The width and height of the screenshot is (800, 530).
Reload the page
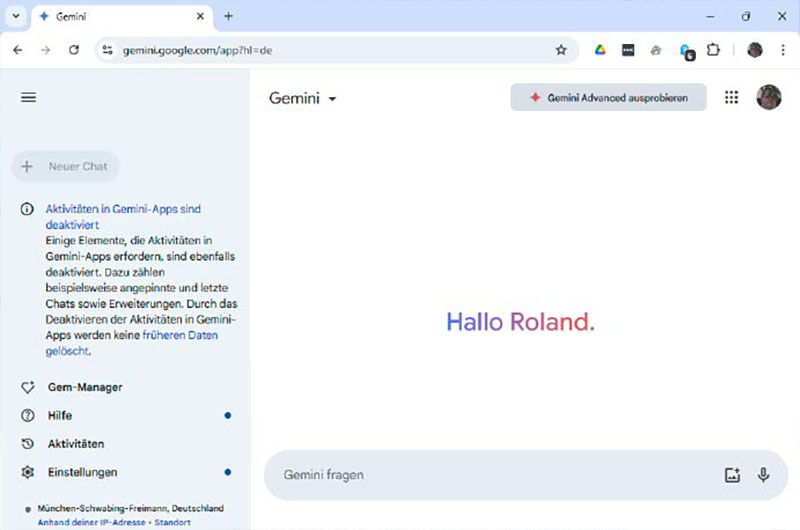tap(74, 50)
